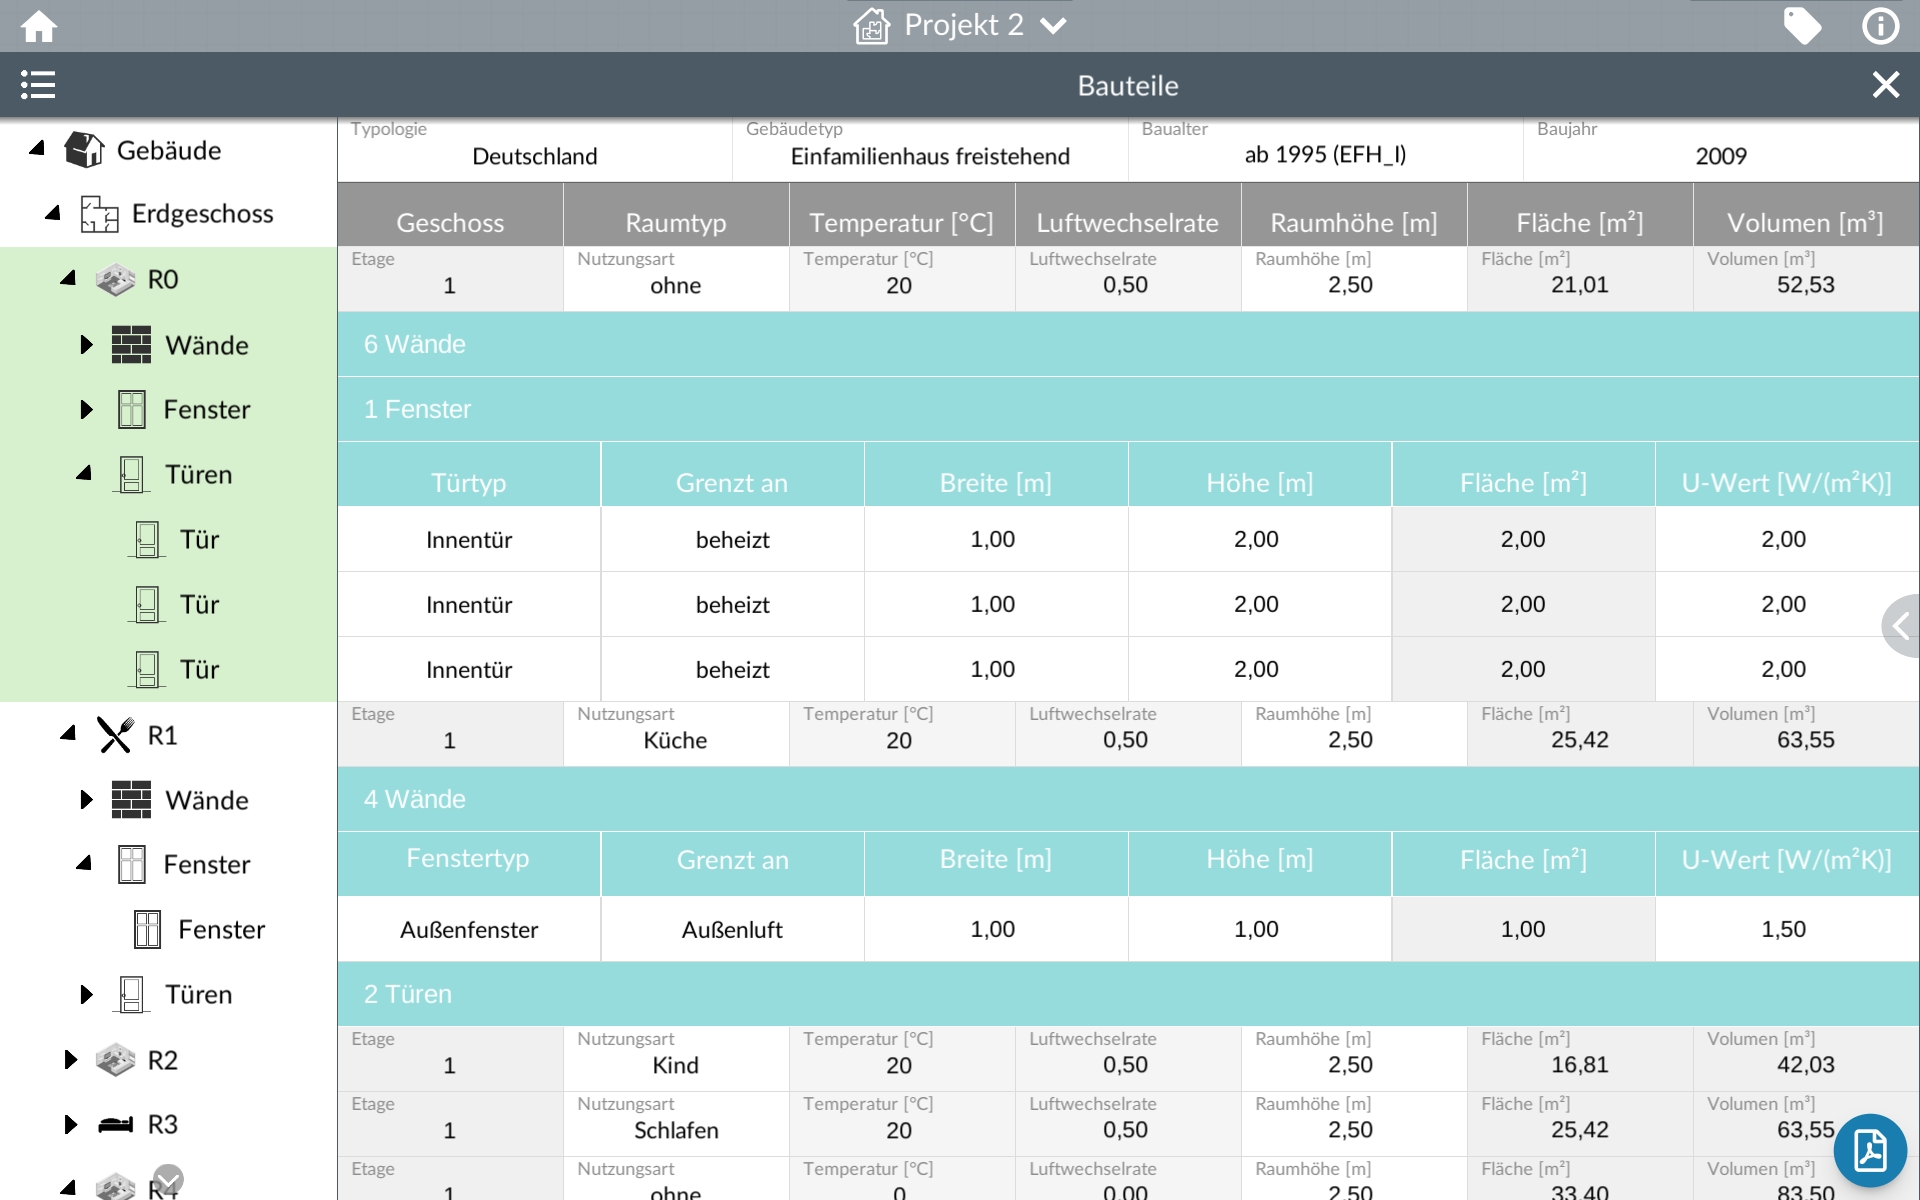
Task: Click the side panel collapse arrow
Action: [1901, 627]
